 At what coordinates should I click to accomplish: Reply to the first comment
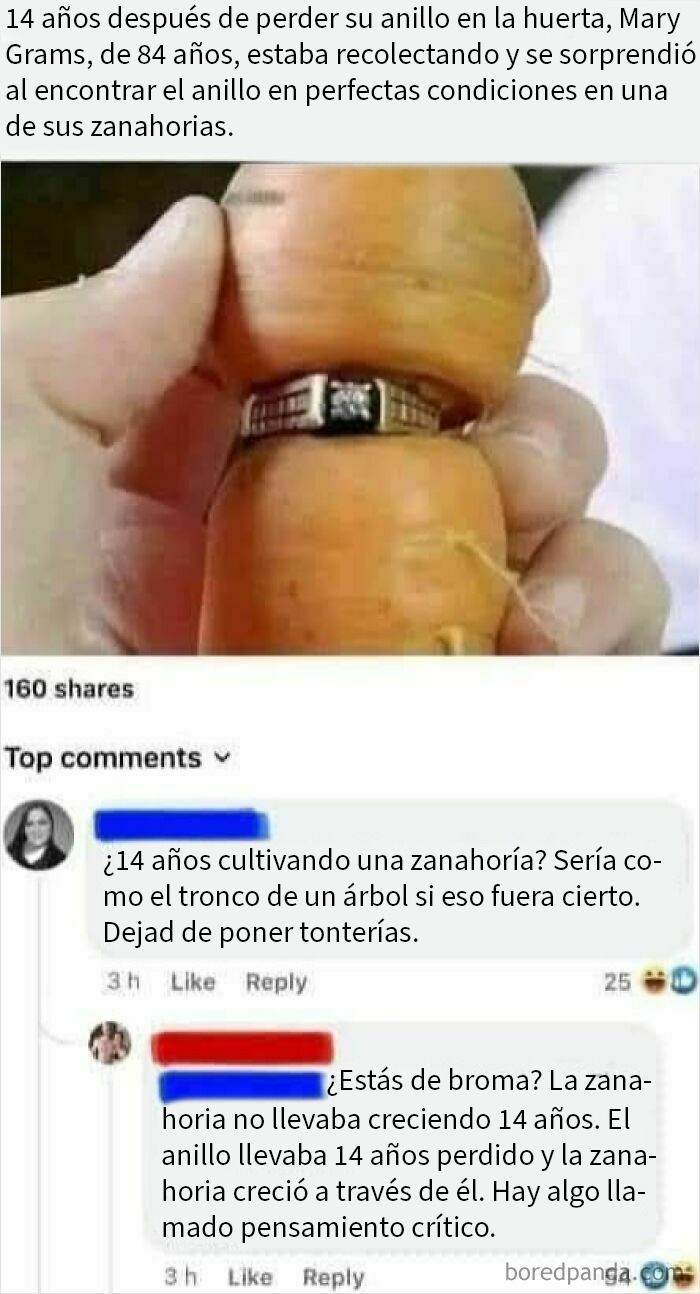coord(276,982)
